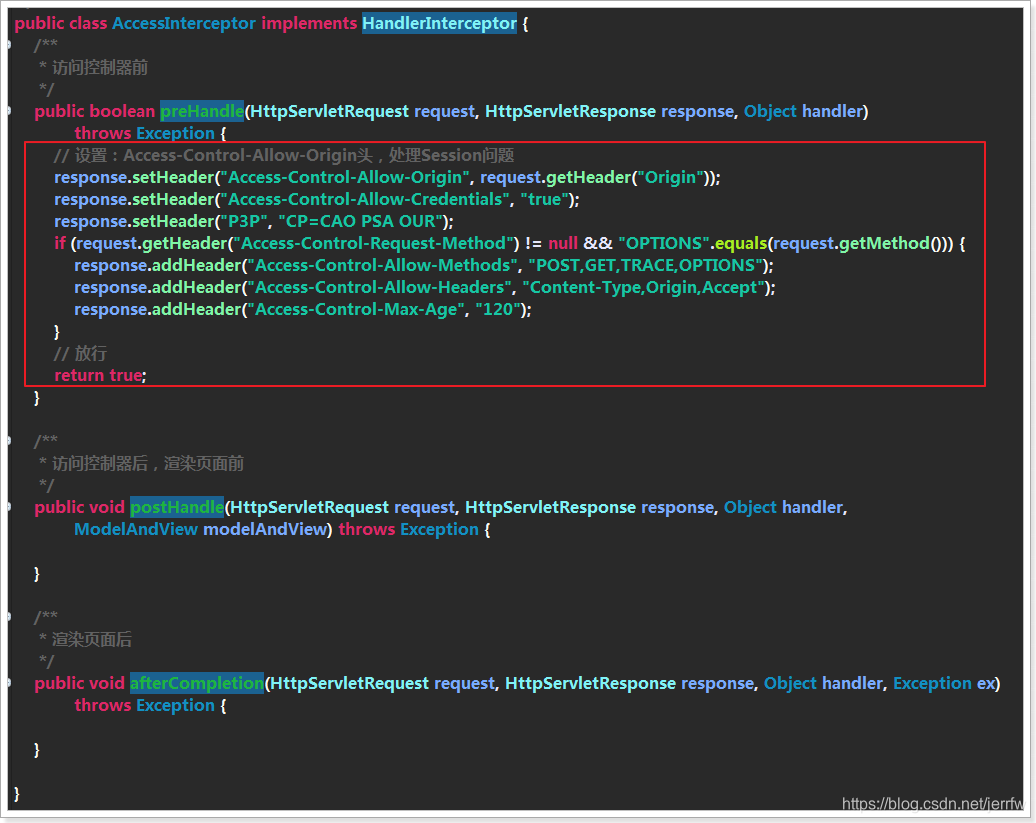Click the comment starting "// 设置：Access-Control-Allow-Origin头"

tap(284, 155)
